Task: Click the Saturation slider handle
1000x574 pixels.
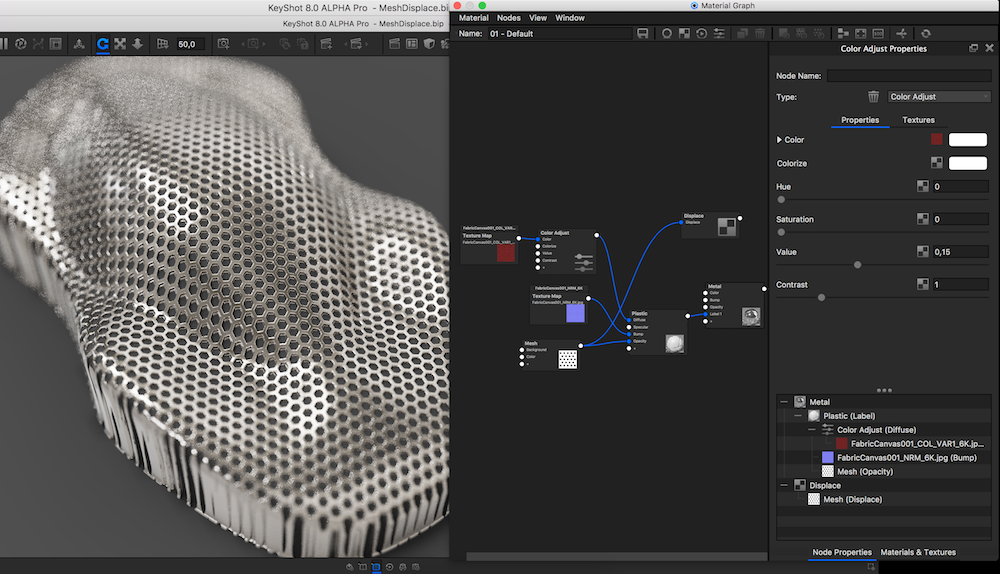Action: [x=781, y=232]
